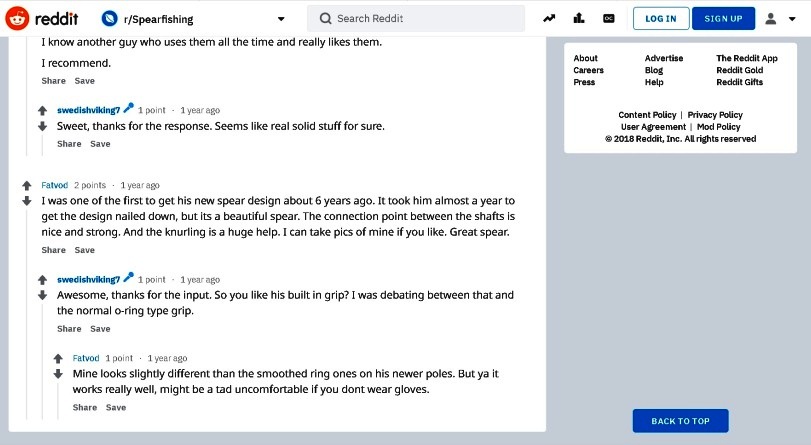
Task: Click the r/Spearfishing community icon
Action: point(109,19)
